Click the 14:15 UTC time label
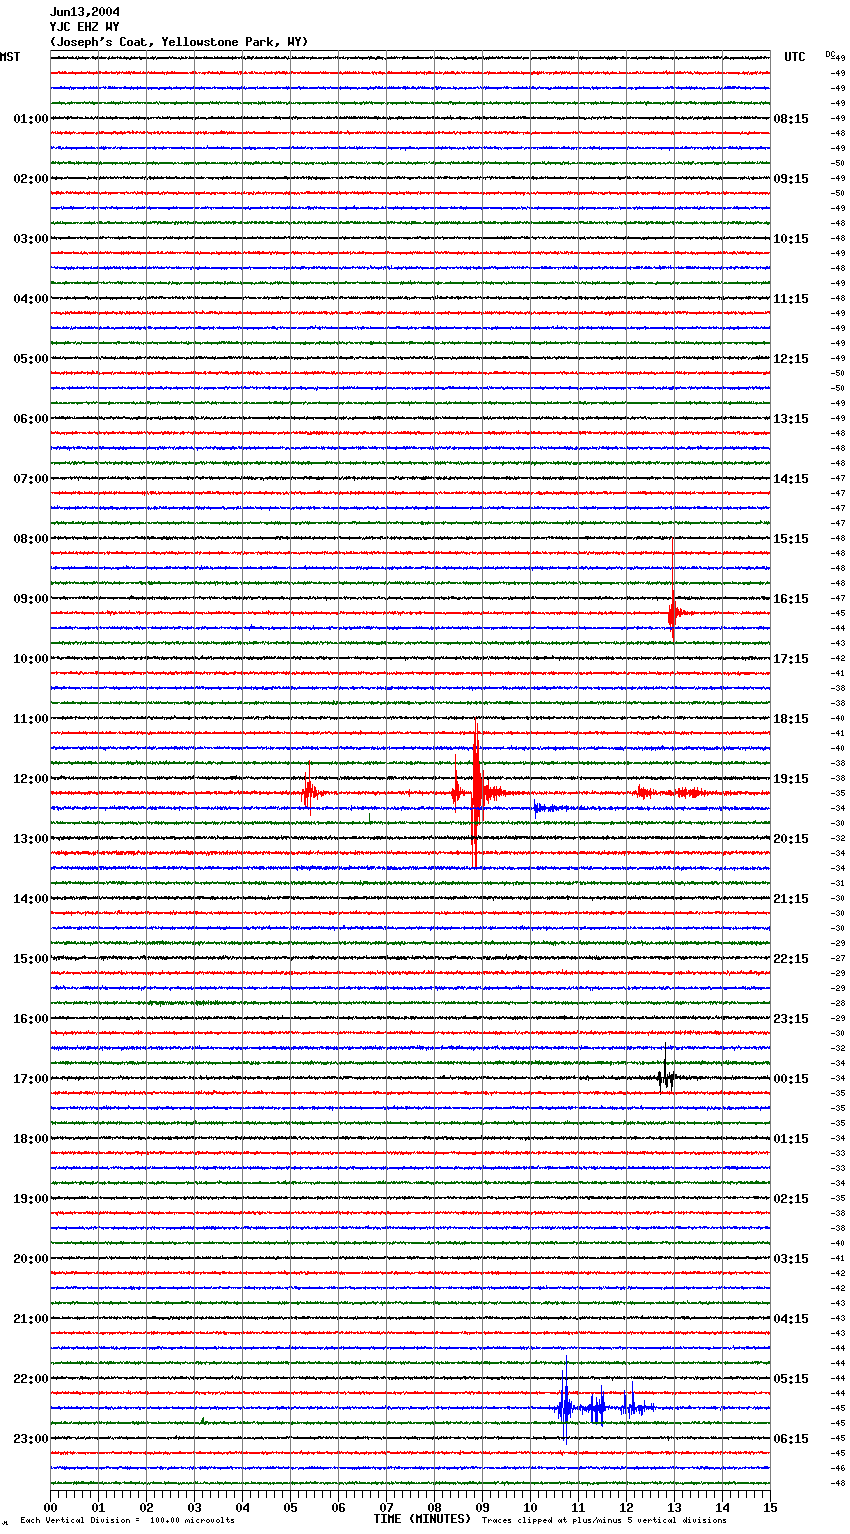 (x=791, y=479)
